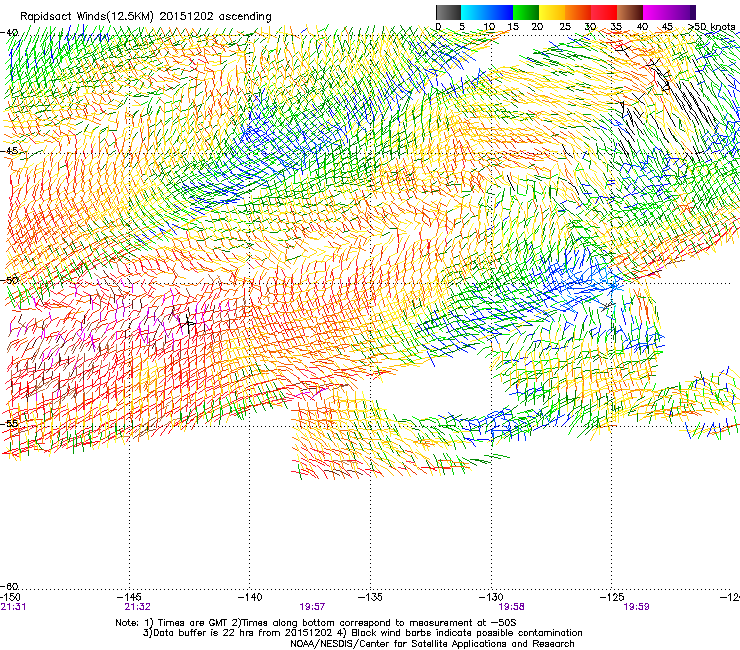Select the latitude label '-50' on left axis

coord(9,280)
